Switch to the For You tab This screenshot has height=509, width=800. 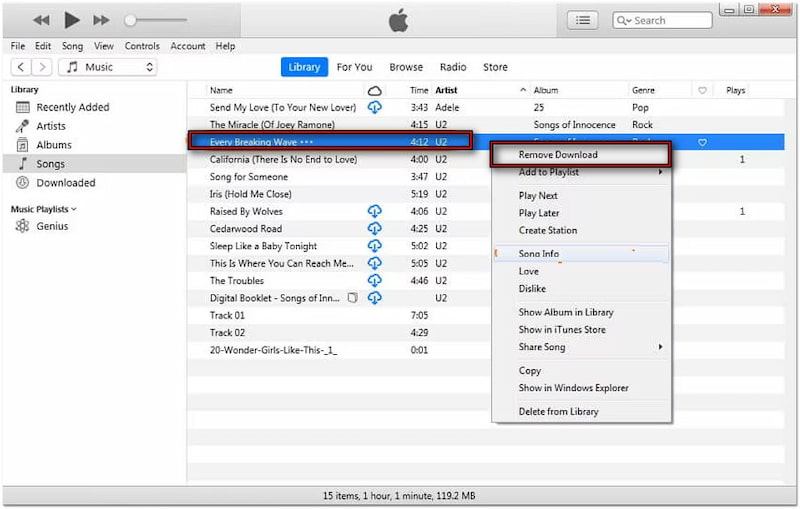tap(355, 67)
